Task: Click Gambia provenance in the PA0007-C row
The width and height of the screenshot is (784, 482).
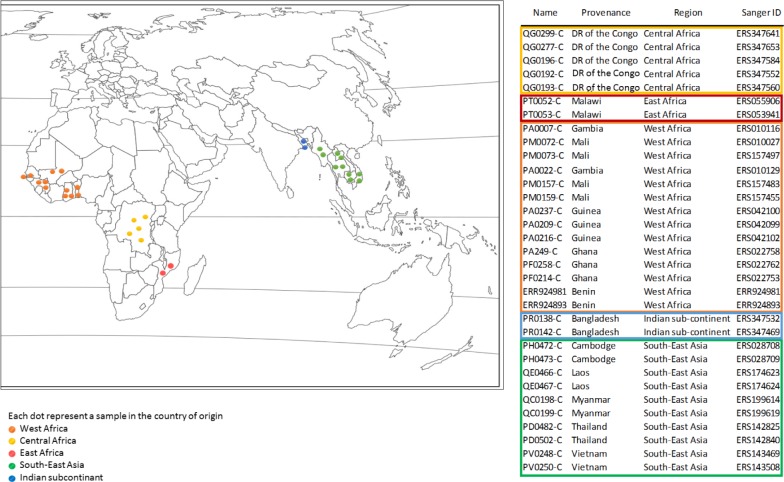Action: click(x=588, y=128)
